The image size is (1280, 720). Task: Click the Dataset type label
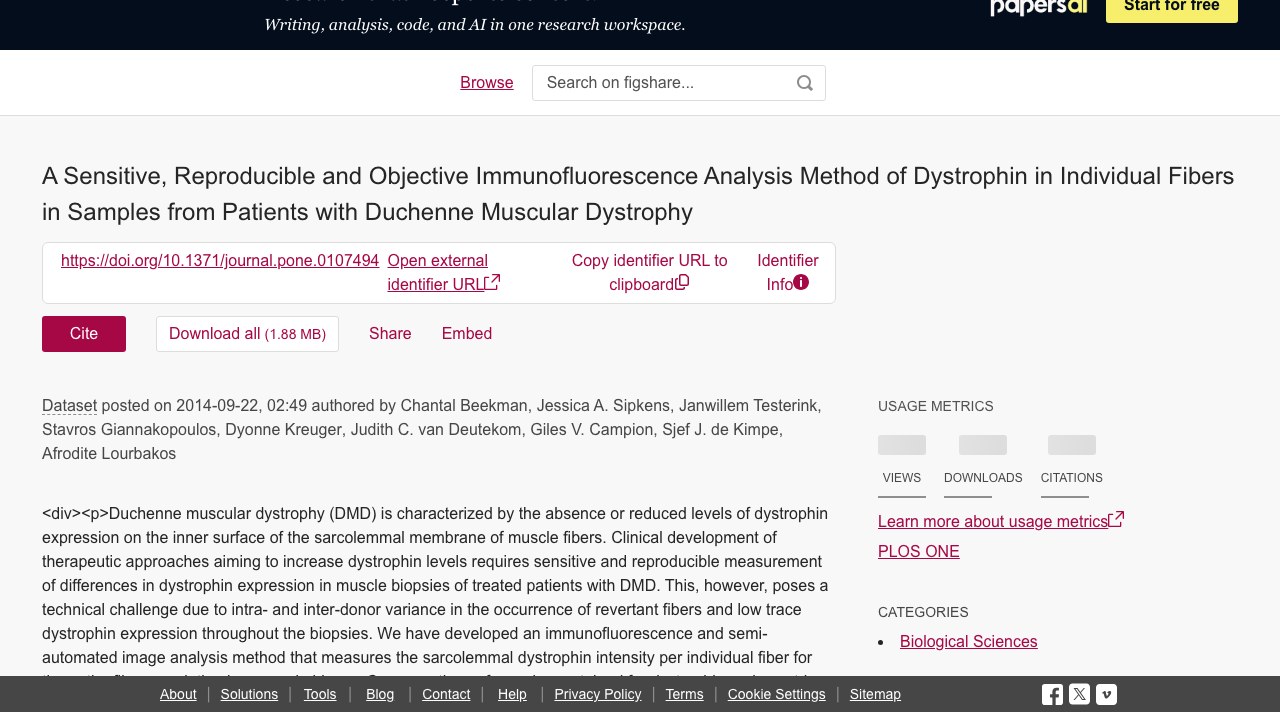(x=69, y=406)
